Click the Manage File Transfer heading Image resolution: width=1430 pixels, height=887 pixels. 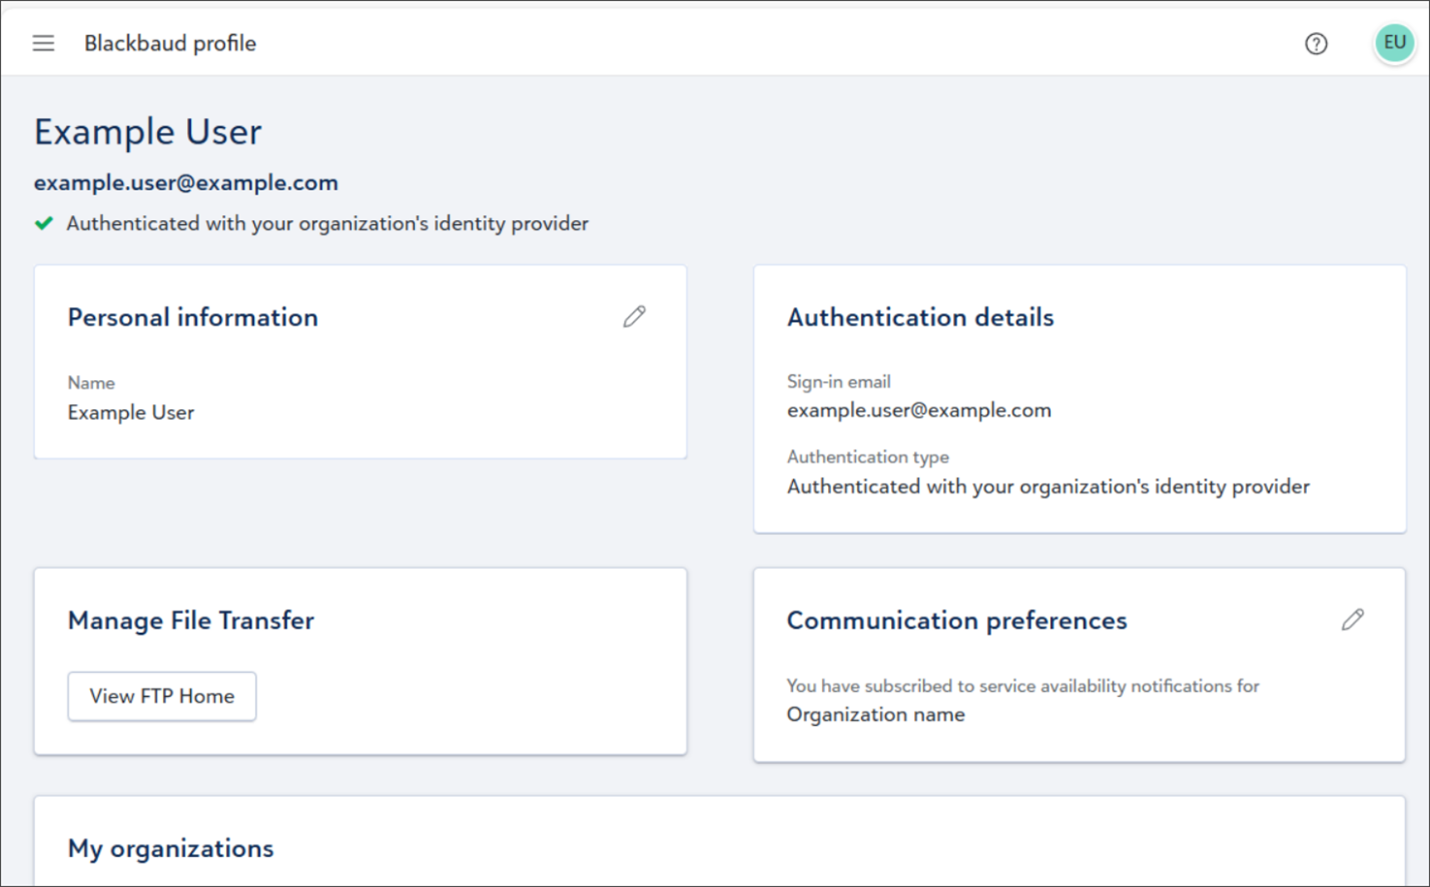tap(191, 620)
